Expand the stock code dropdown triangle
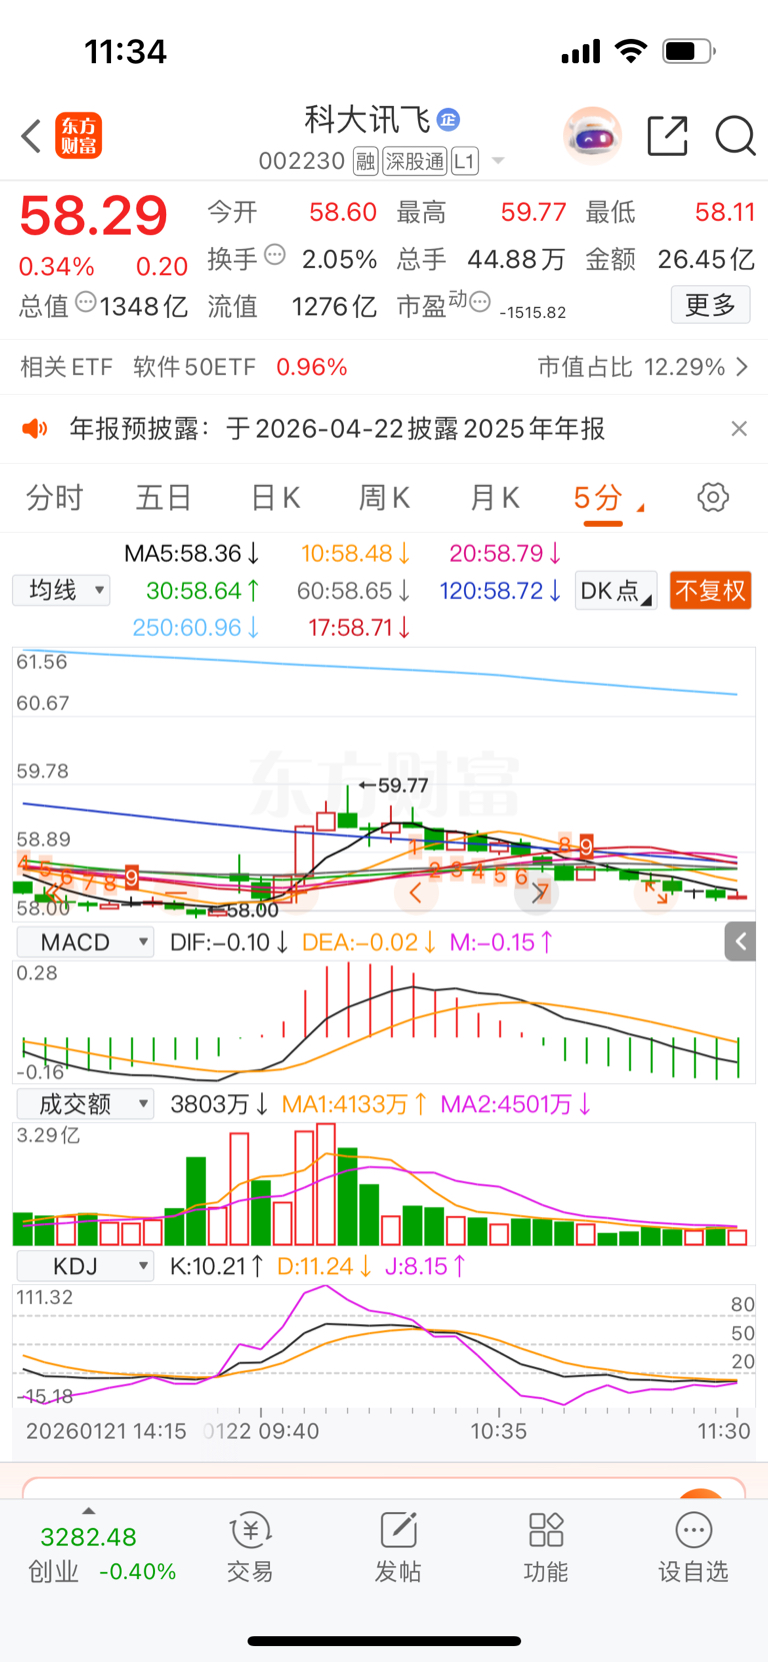 tap(498, 161)
